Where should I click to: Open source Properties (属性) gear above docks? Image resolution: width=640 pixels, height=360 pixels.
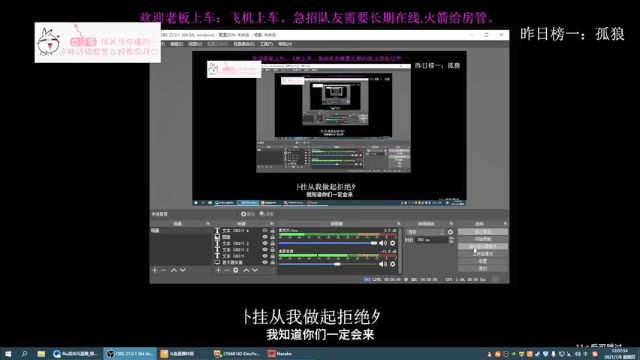247,214
